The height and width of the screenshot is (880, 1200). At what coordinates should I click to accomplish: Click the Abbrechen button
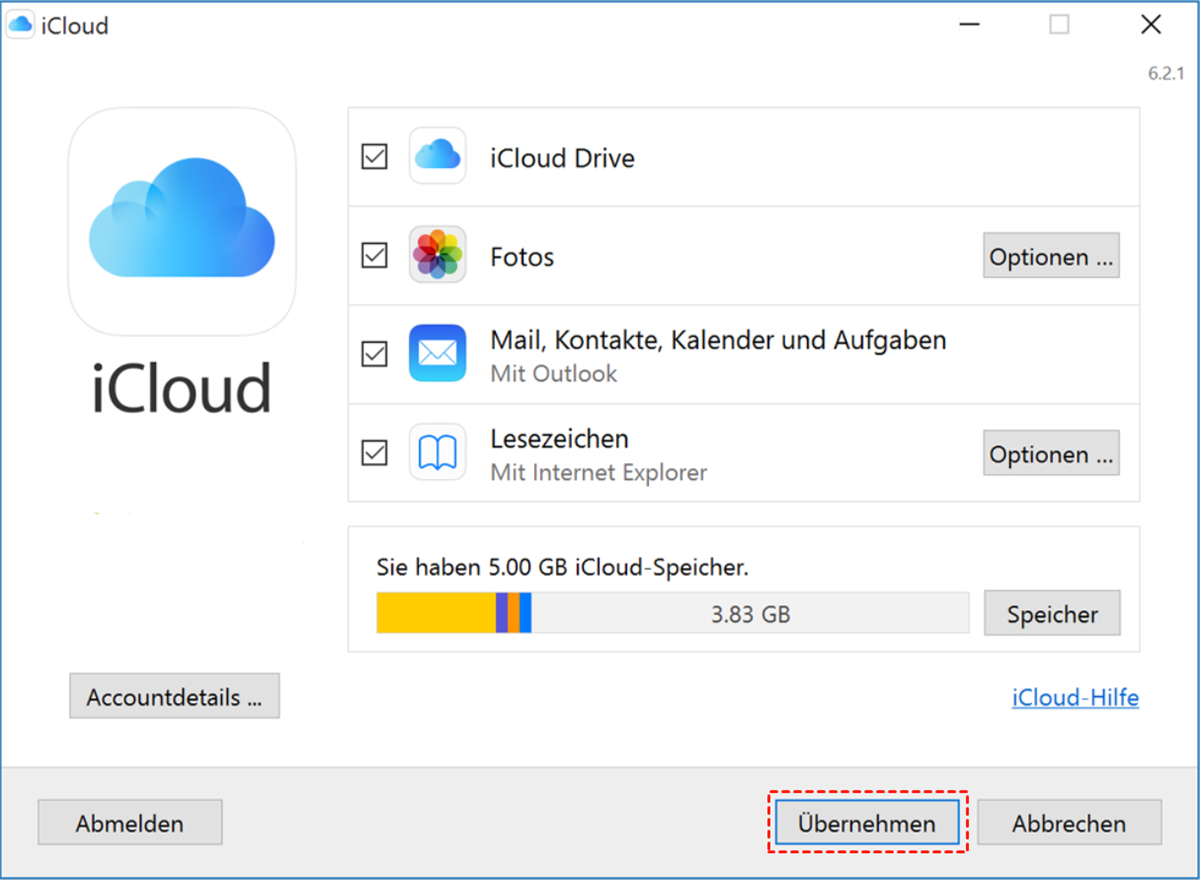coord(1069,823)
